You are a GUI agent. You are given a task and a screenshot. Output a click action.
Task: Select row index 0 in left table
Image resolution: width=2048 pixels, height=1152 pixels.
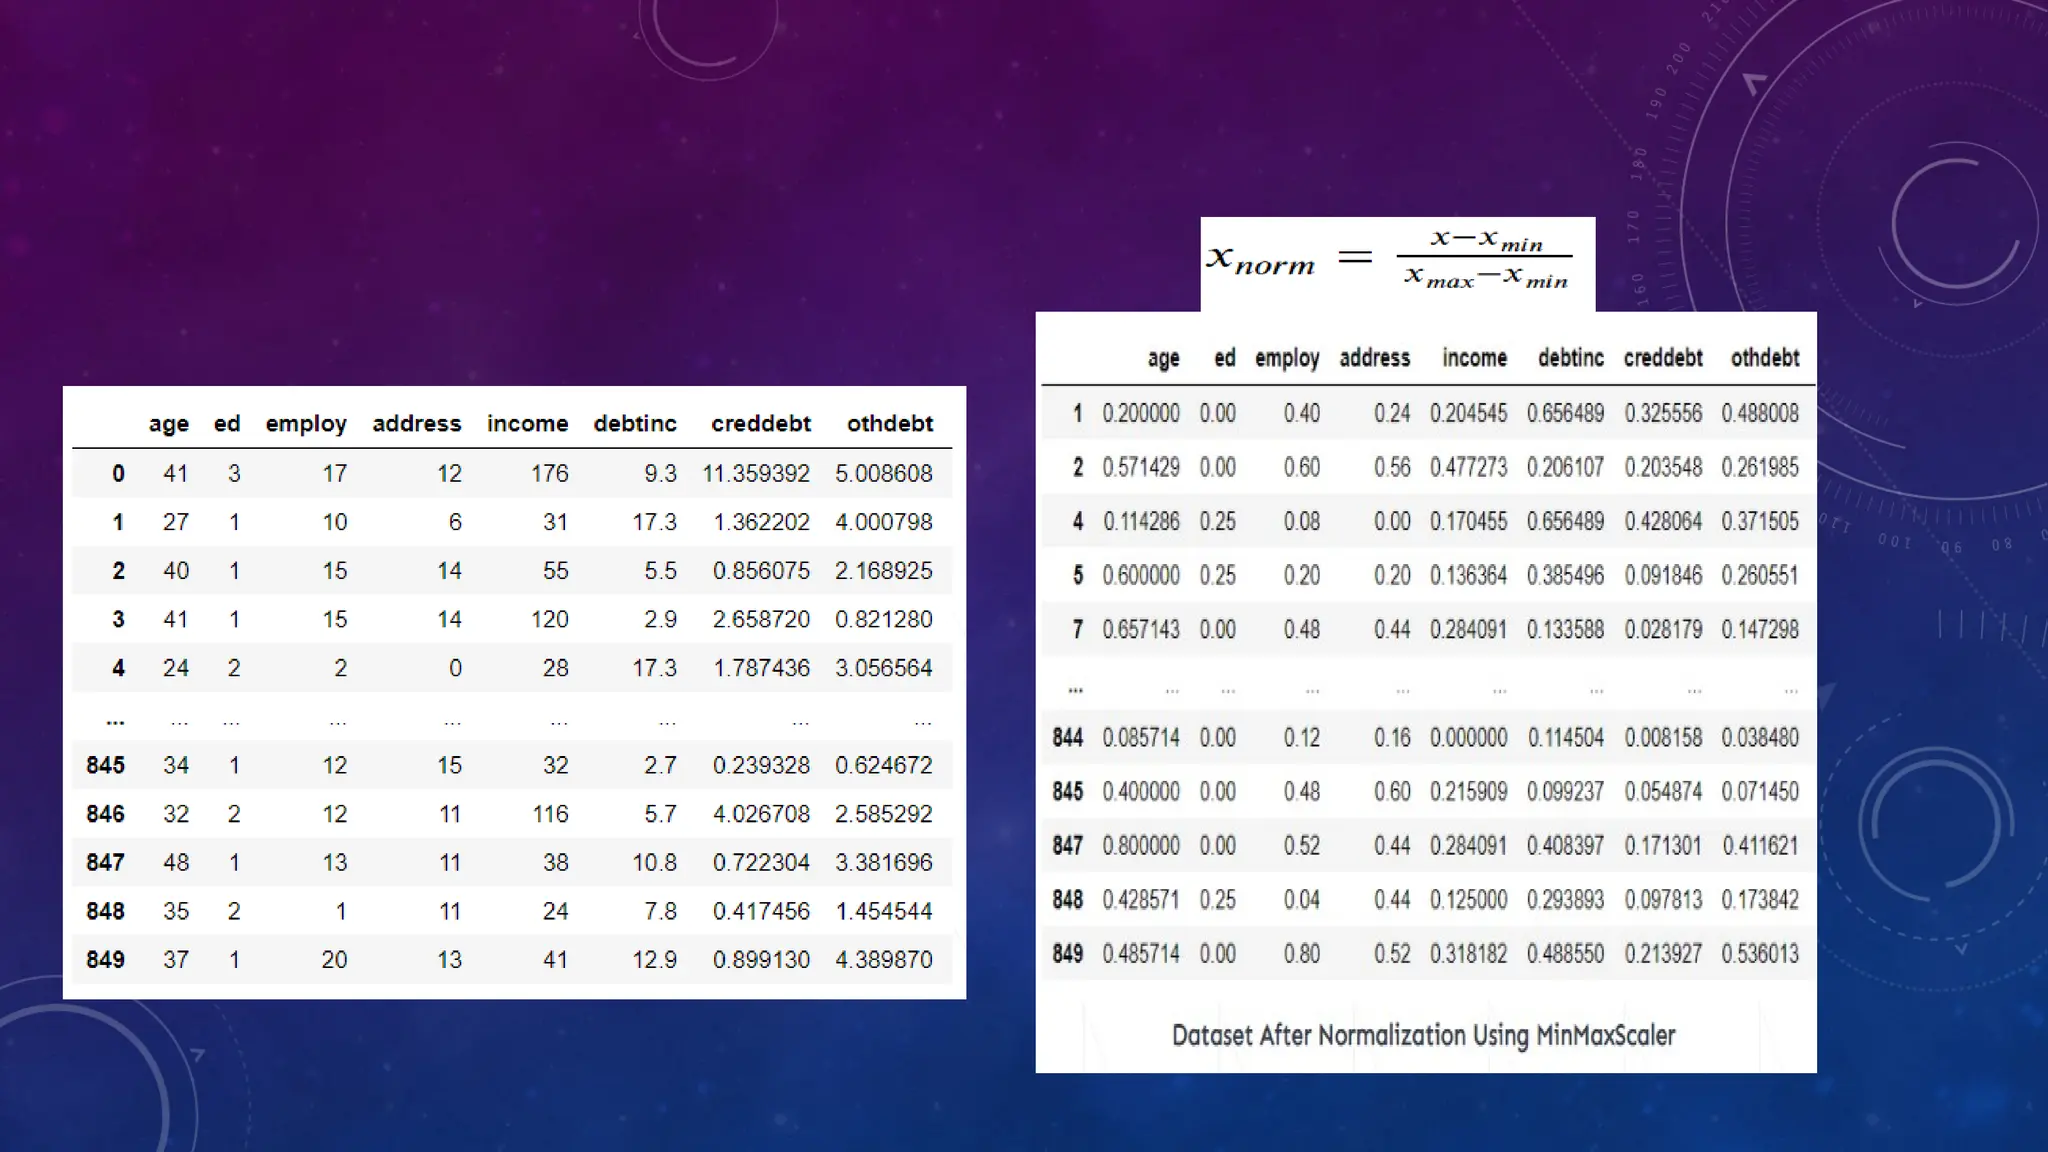pos(118,474)
